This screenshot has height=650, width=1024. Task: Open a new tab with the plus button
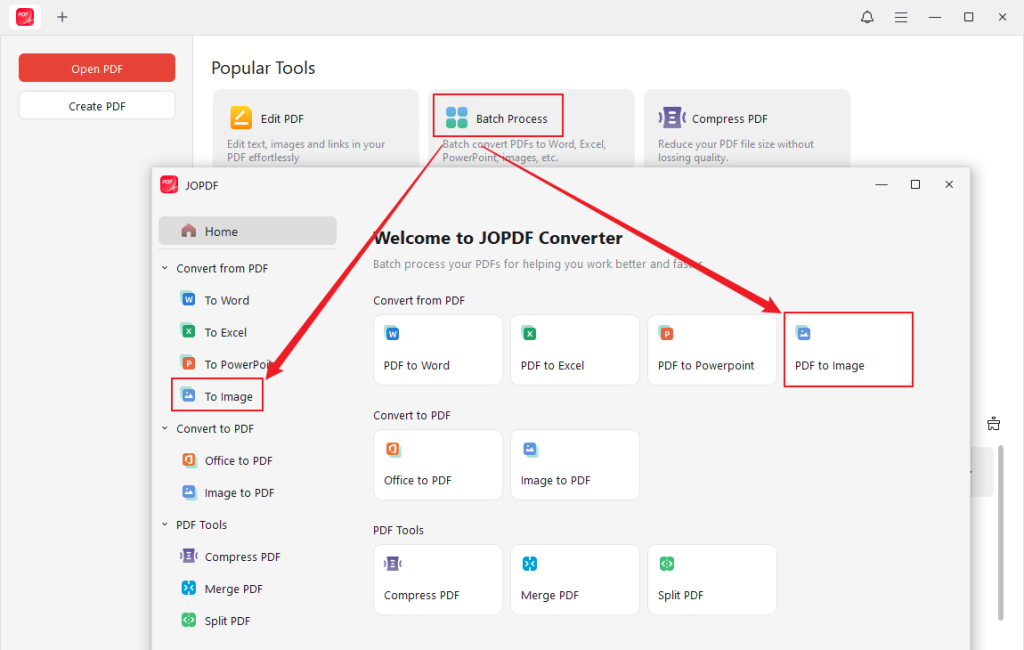click(62, 16)
